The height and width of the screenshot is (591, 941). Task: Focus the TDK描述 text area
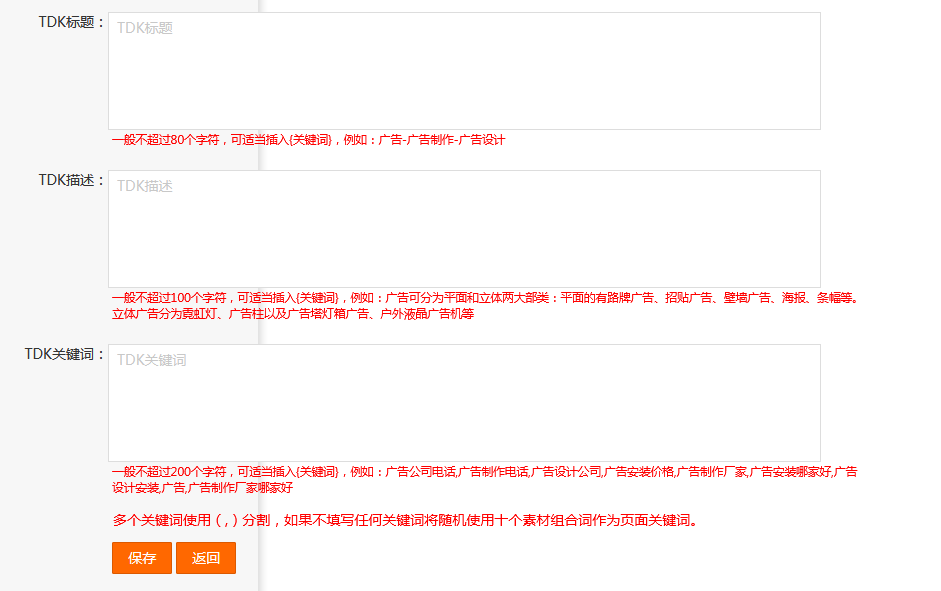tap(464, 229)
